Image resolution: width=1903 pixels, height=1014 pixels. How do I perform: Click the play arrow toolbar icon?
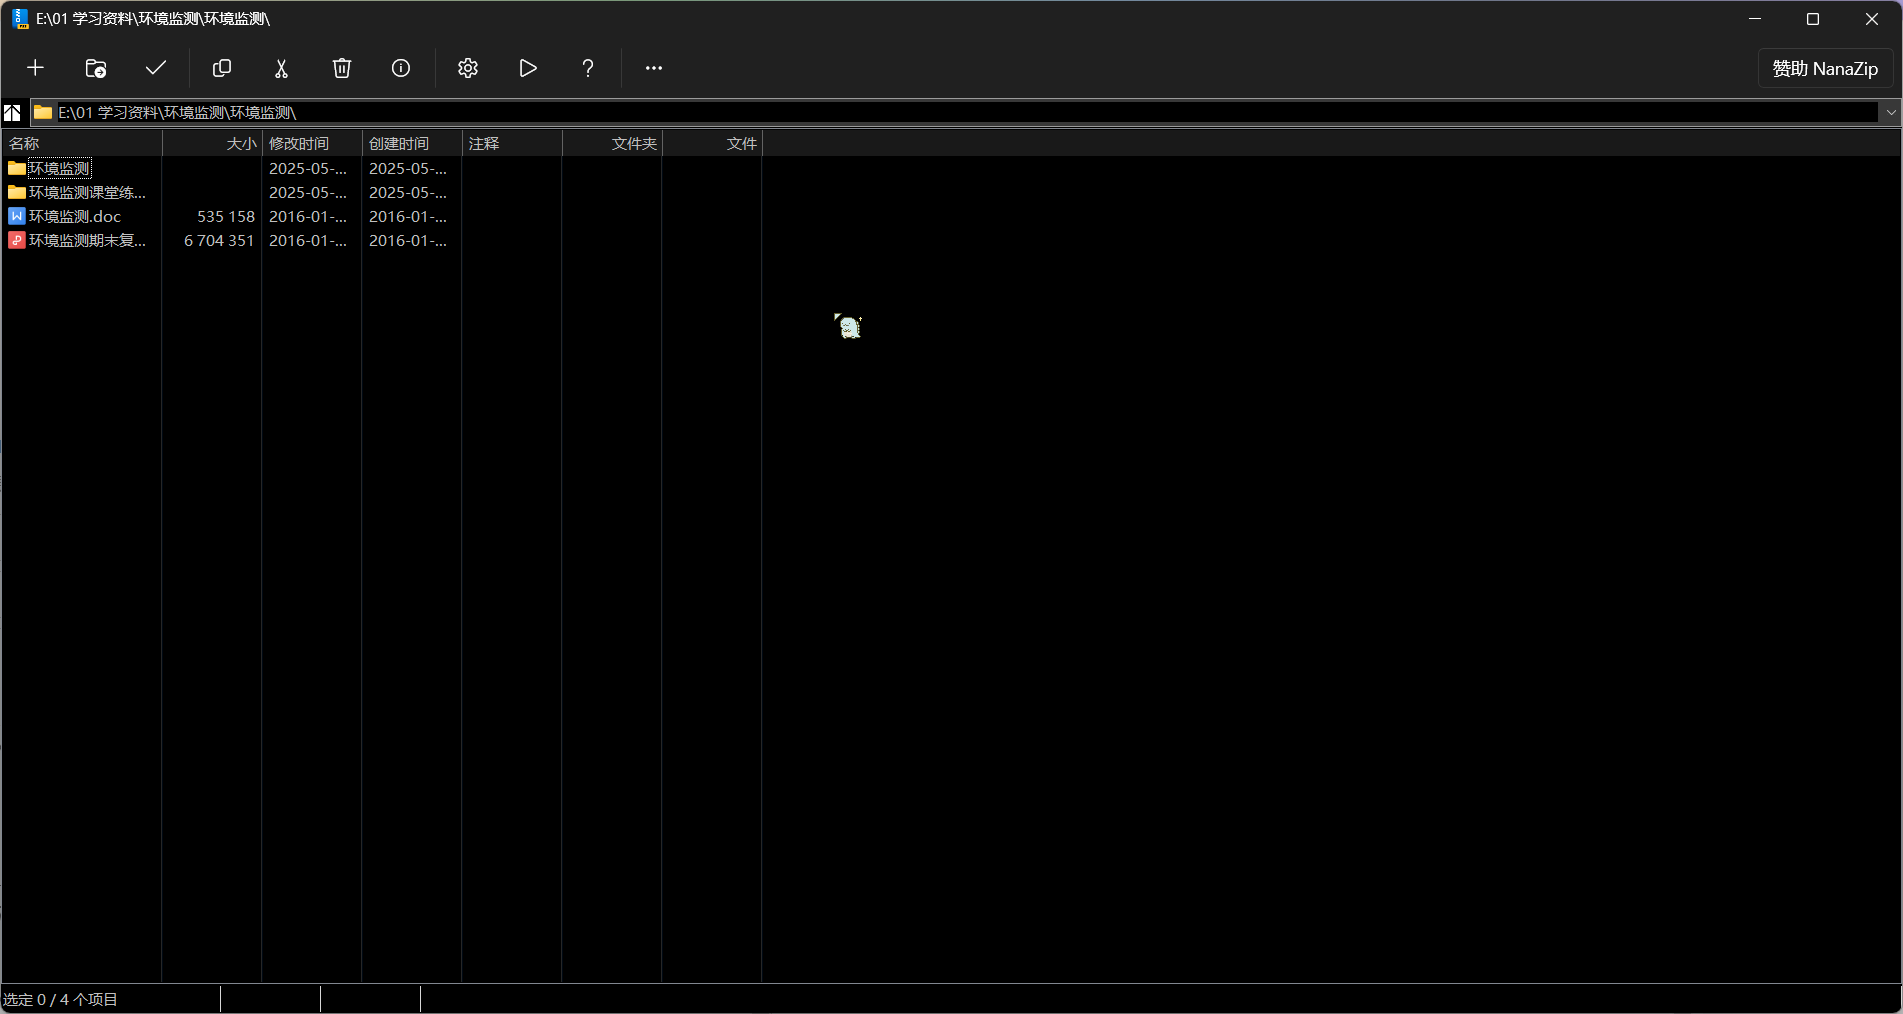tap(528, 68)
